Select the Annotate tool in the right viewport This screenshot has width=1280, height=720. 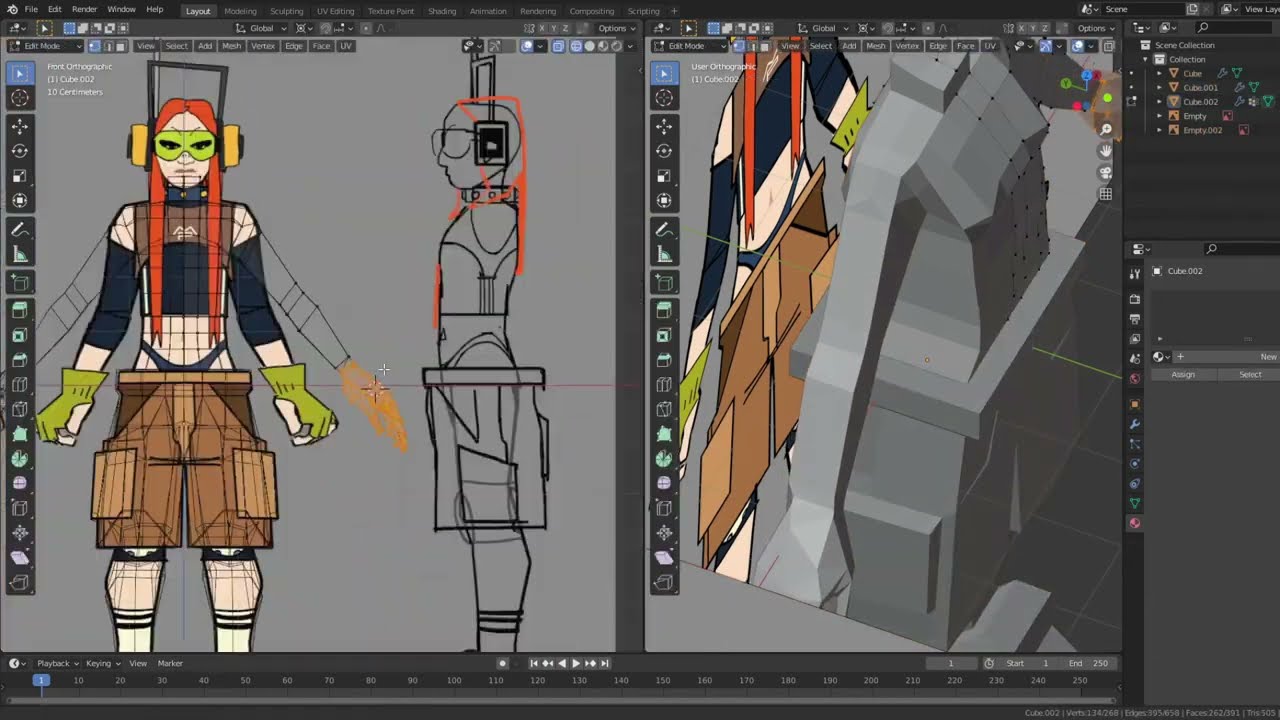tap(664, 230)
